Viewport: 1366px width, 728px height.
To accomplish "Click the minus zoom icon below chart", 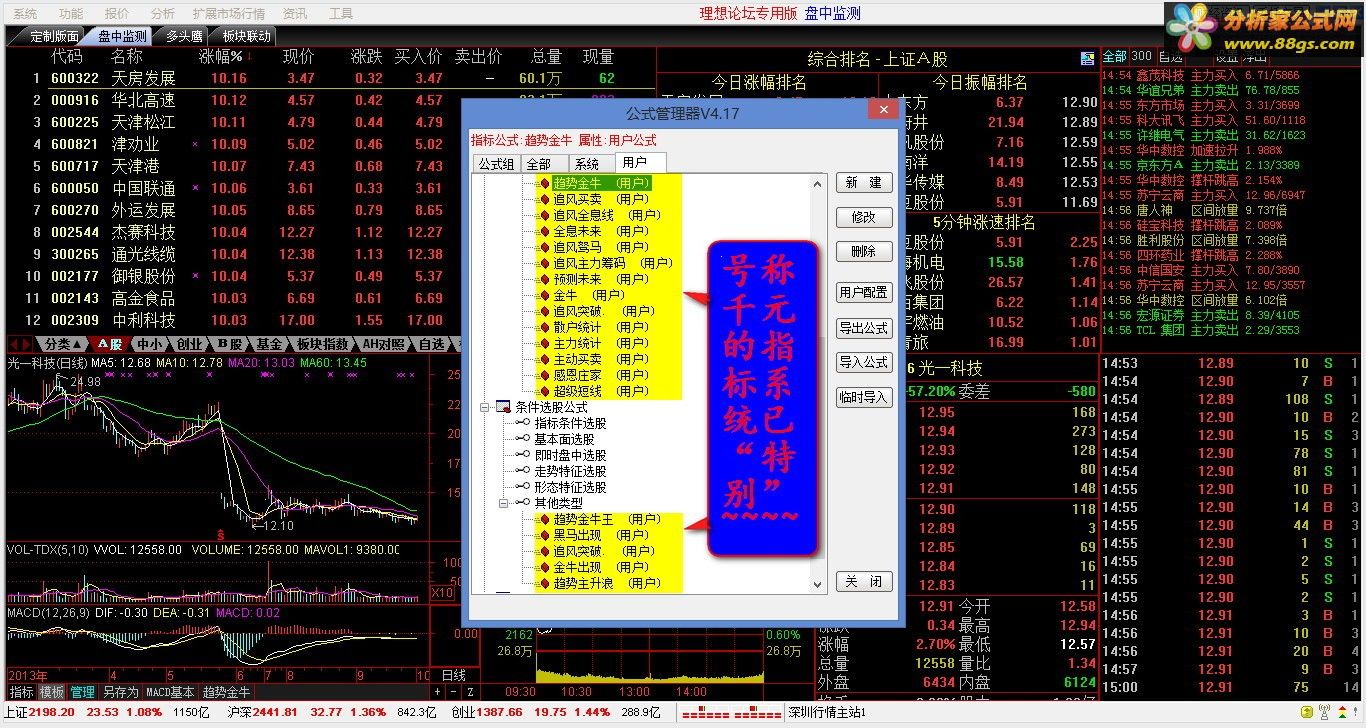I will click(454, 692).
